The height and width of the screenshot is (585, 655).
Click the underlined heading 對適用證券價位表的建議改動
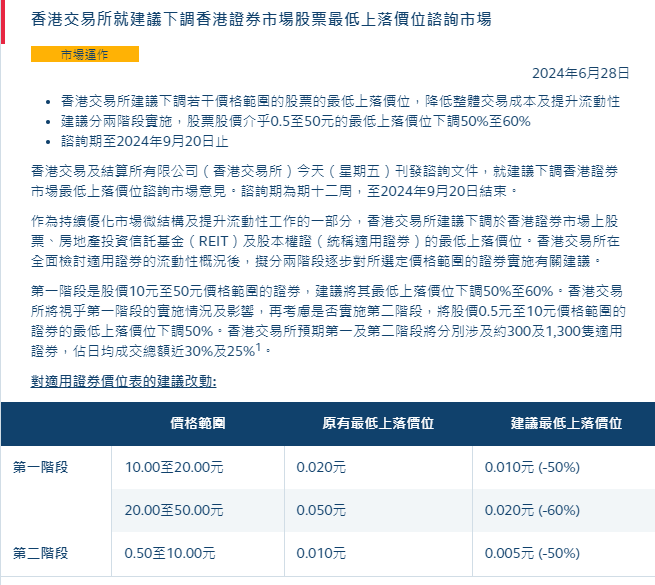click(123, 381)
